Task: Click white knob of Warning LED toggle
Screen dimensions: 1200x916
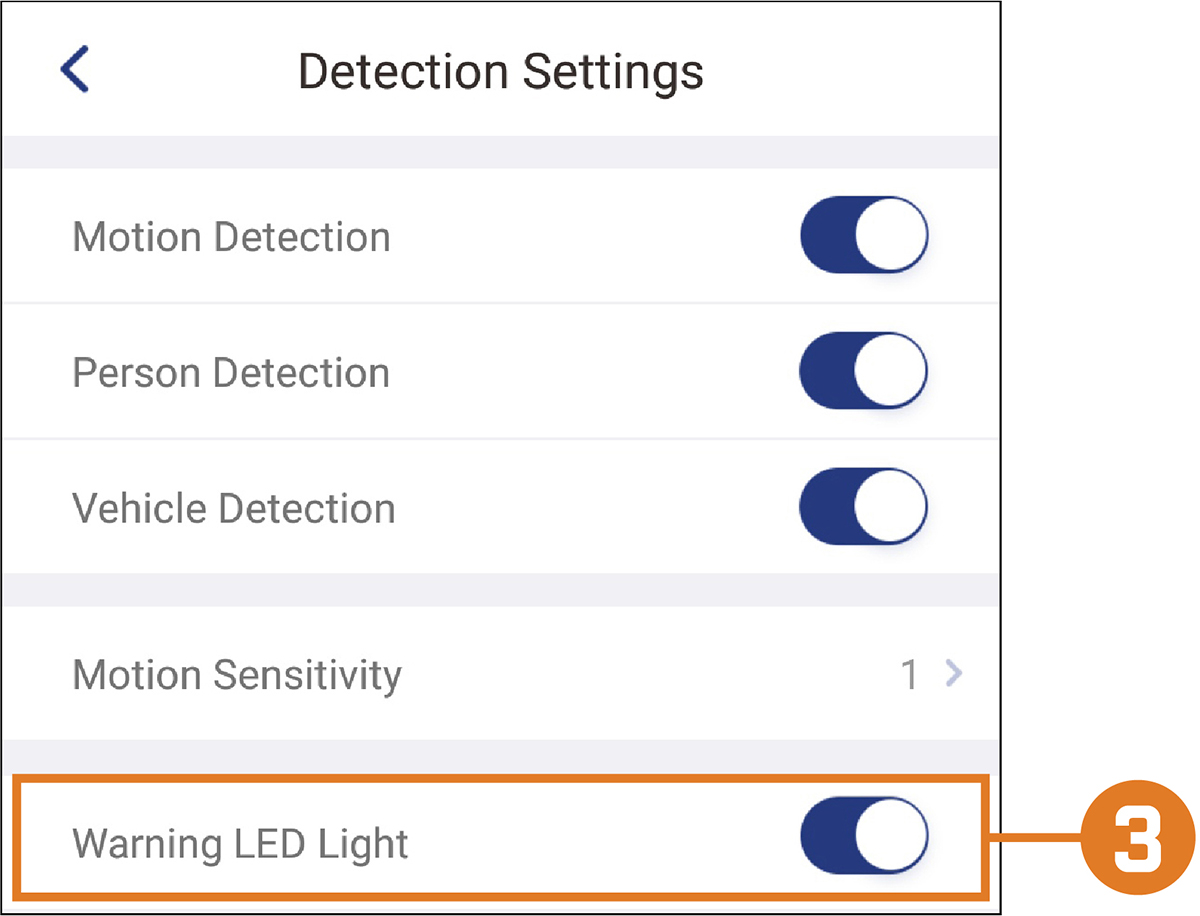Action: 893,833
